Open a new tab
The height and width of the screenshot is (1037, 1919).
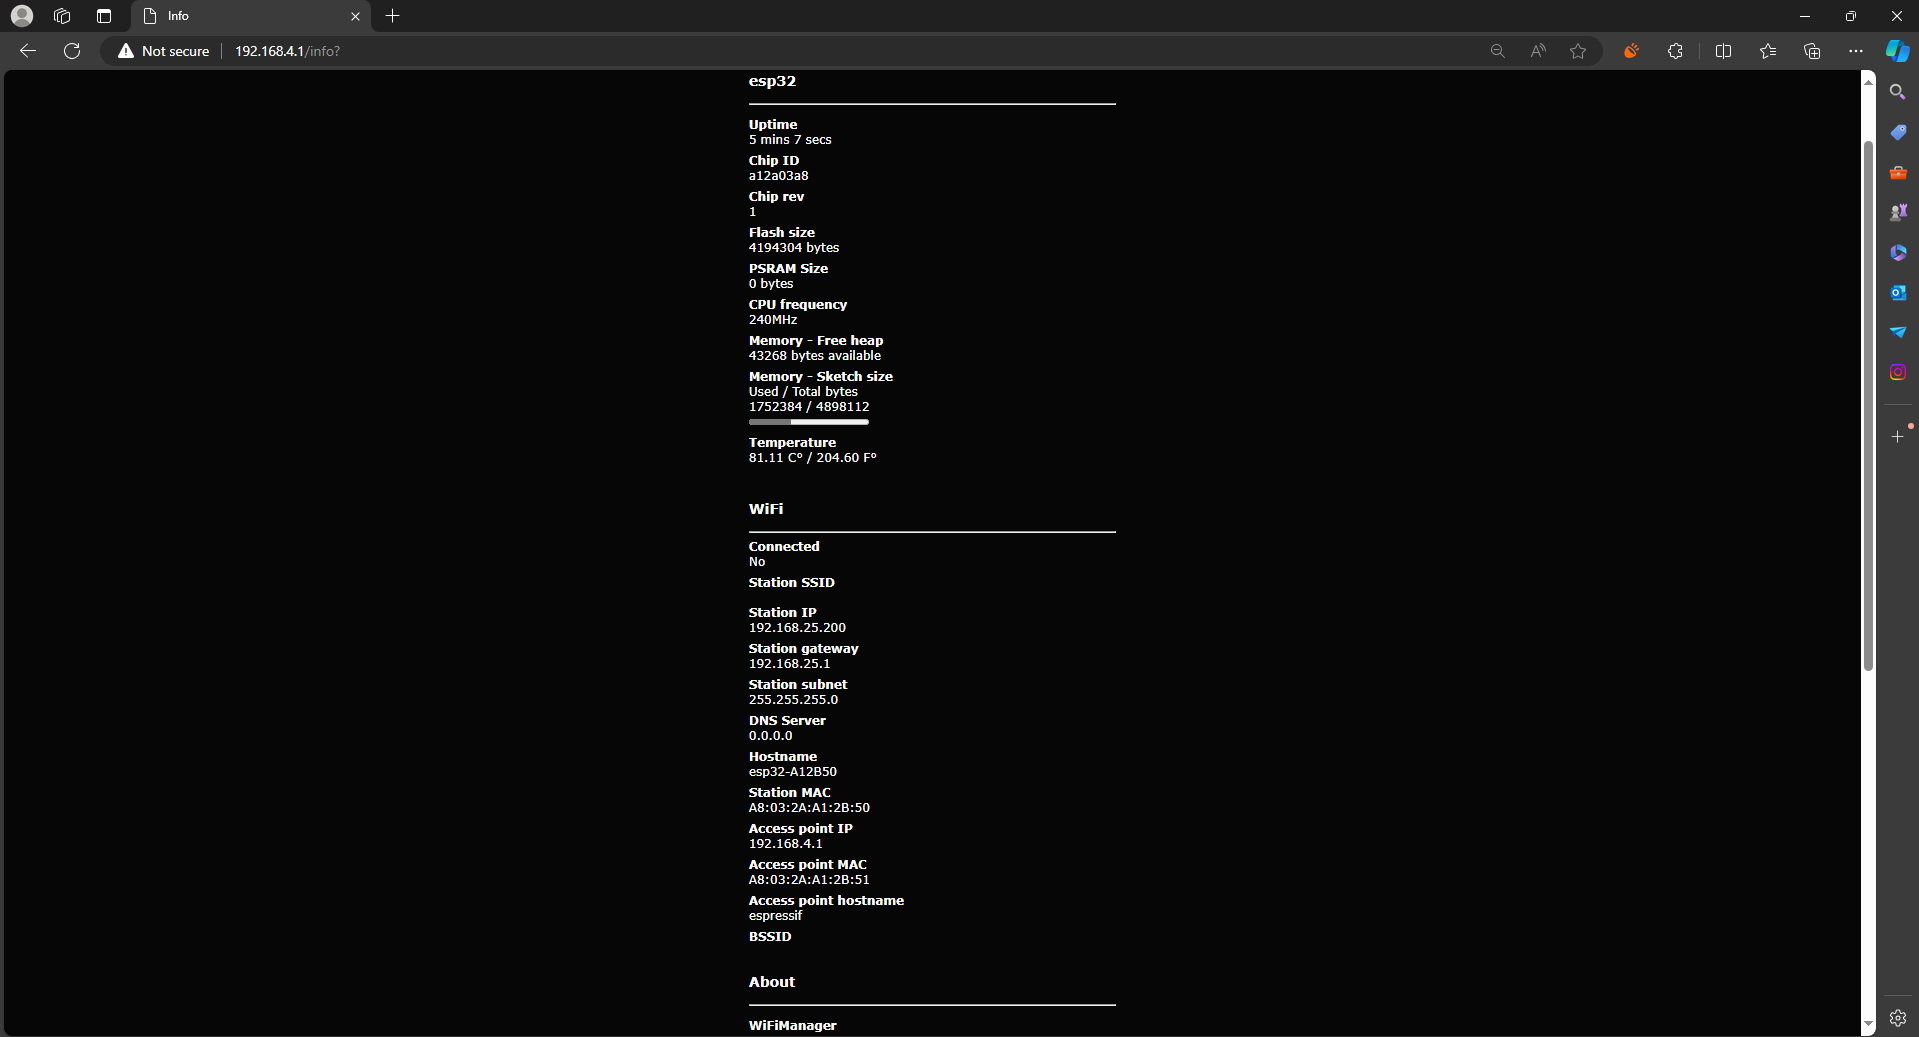point(393,16)
